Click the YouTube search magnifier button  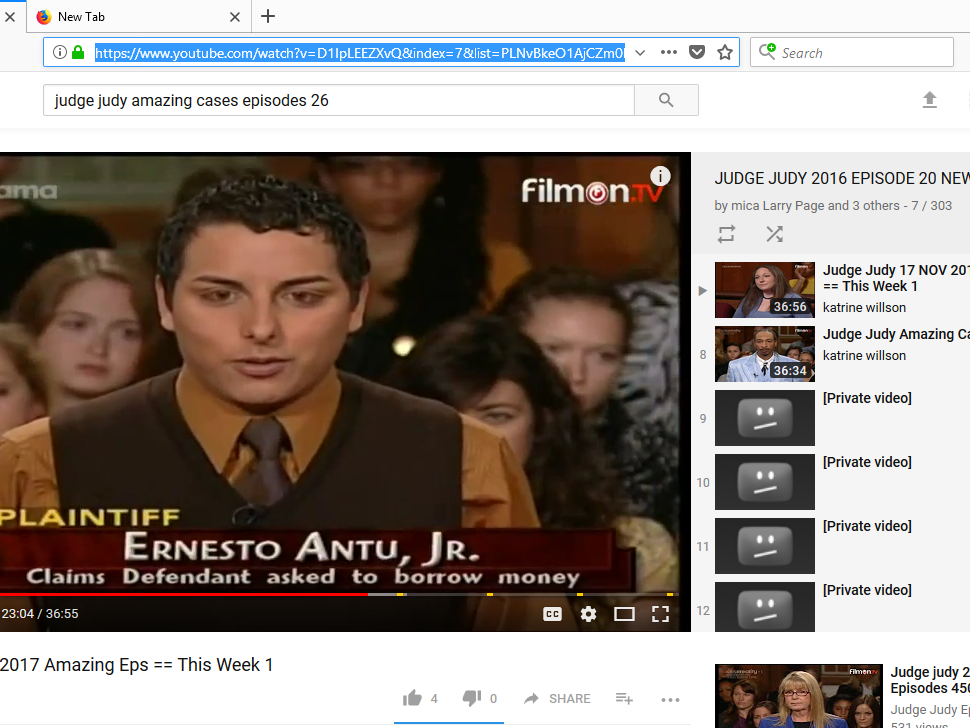(666, 100)
